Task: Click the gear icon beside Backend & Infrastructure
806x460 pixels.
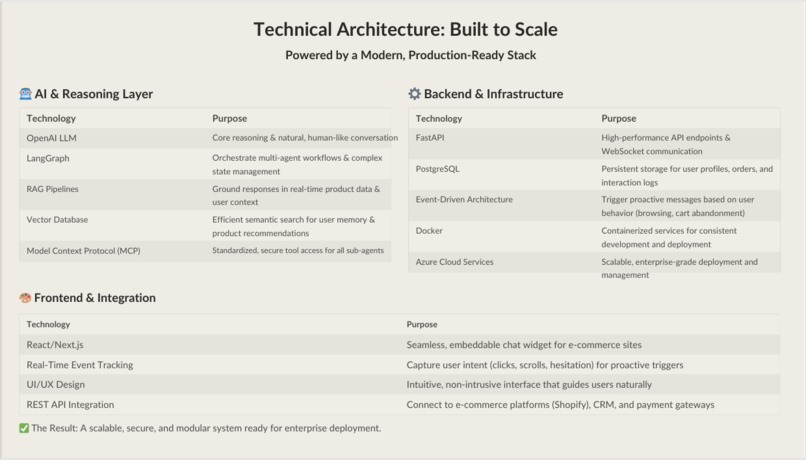Action: click(414, 94)
